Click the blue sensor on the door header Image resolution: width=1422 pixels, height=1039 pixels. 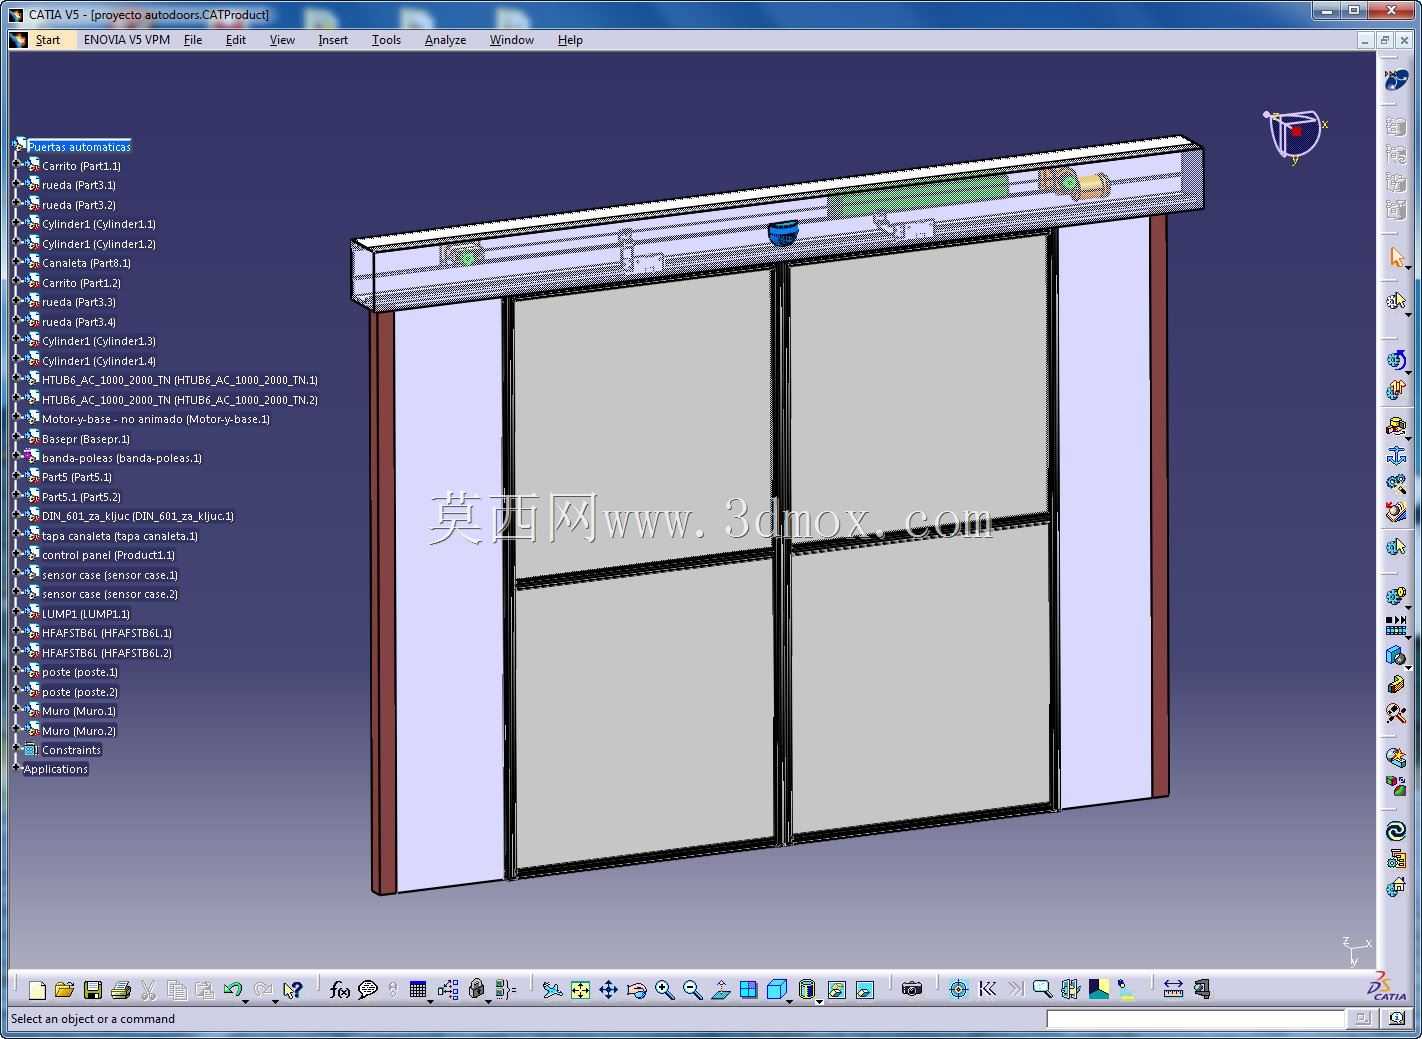pyautogui.click(x=783, y=233)
